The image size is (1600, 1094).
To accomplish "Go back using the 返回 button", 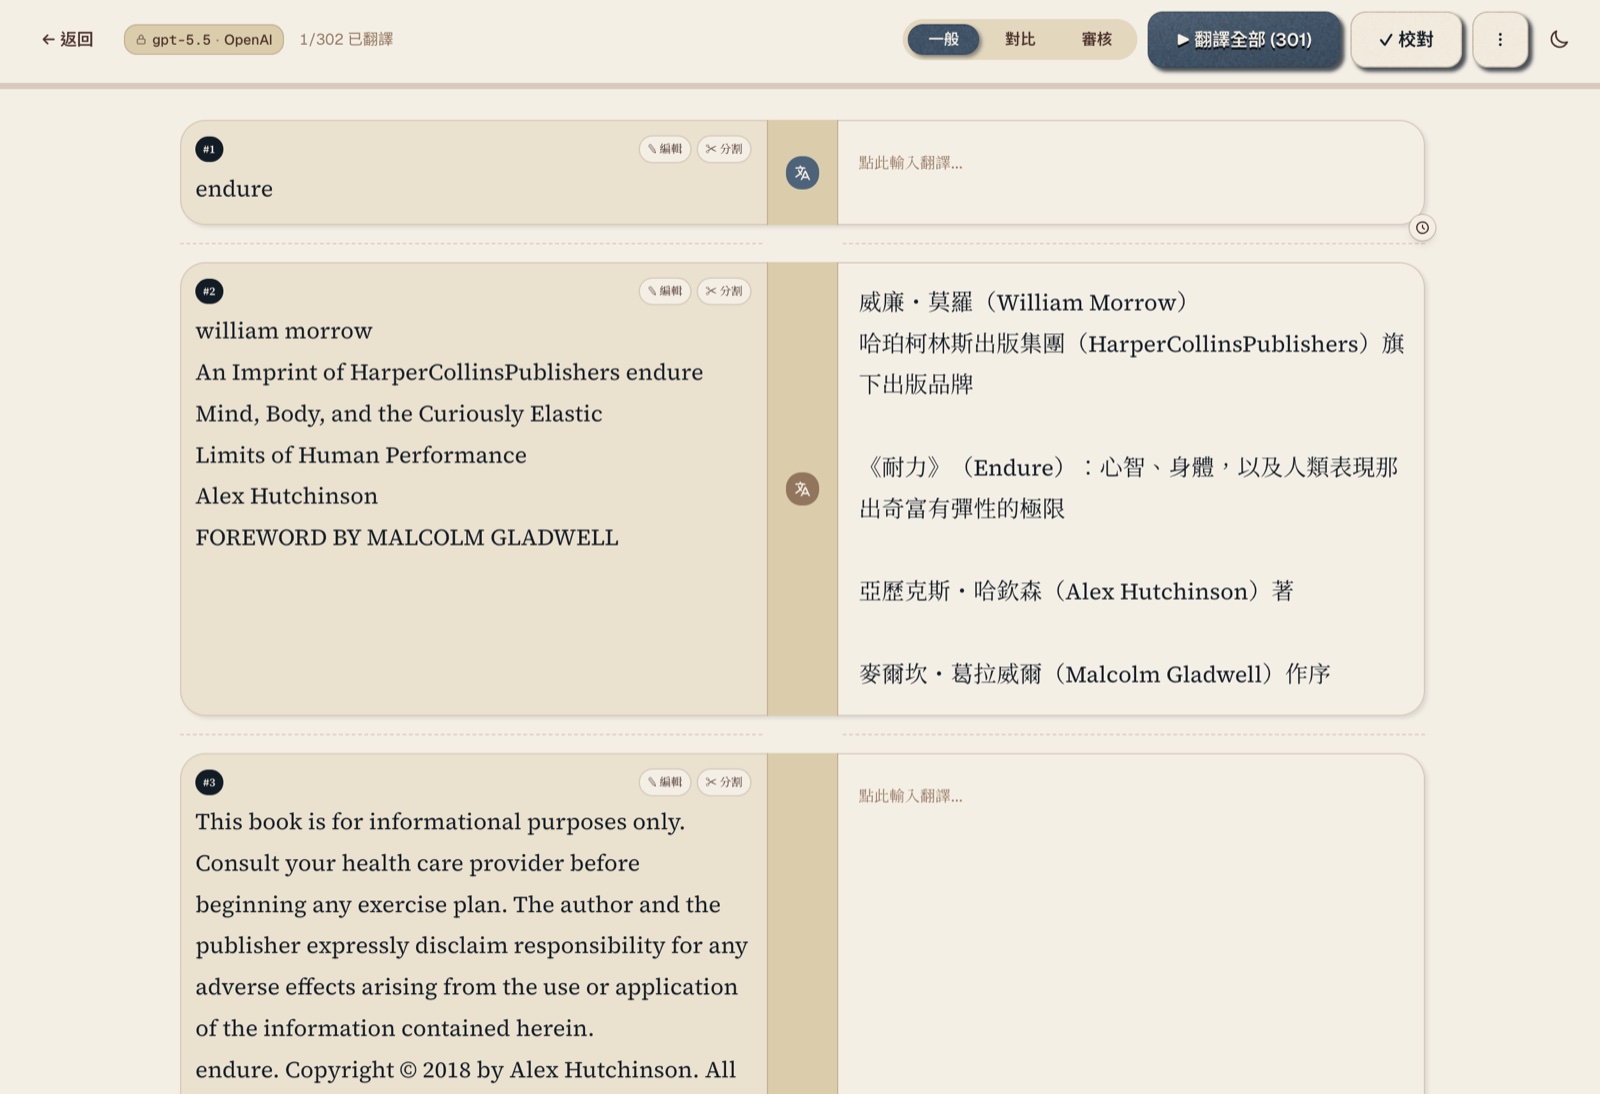I will [x=67, y=39].
